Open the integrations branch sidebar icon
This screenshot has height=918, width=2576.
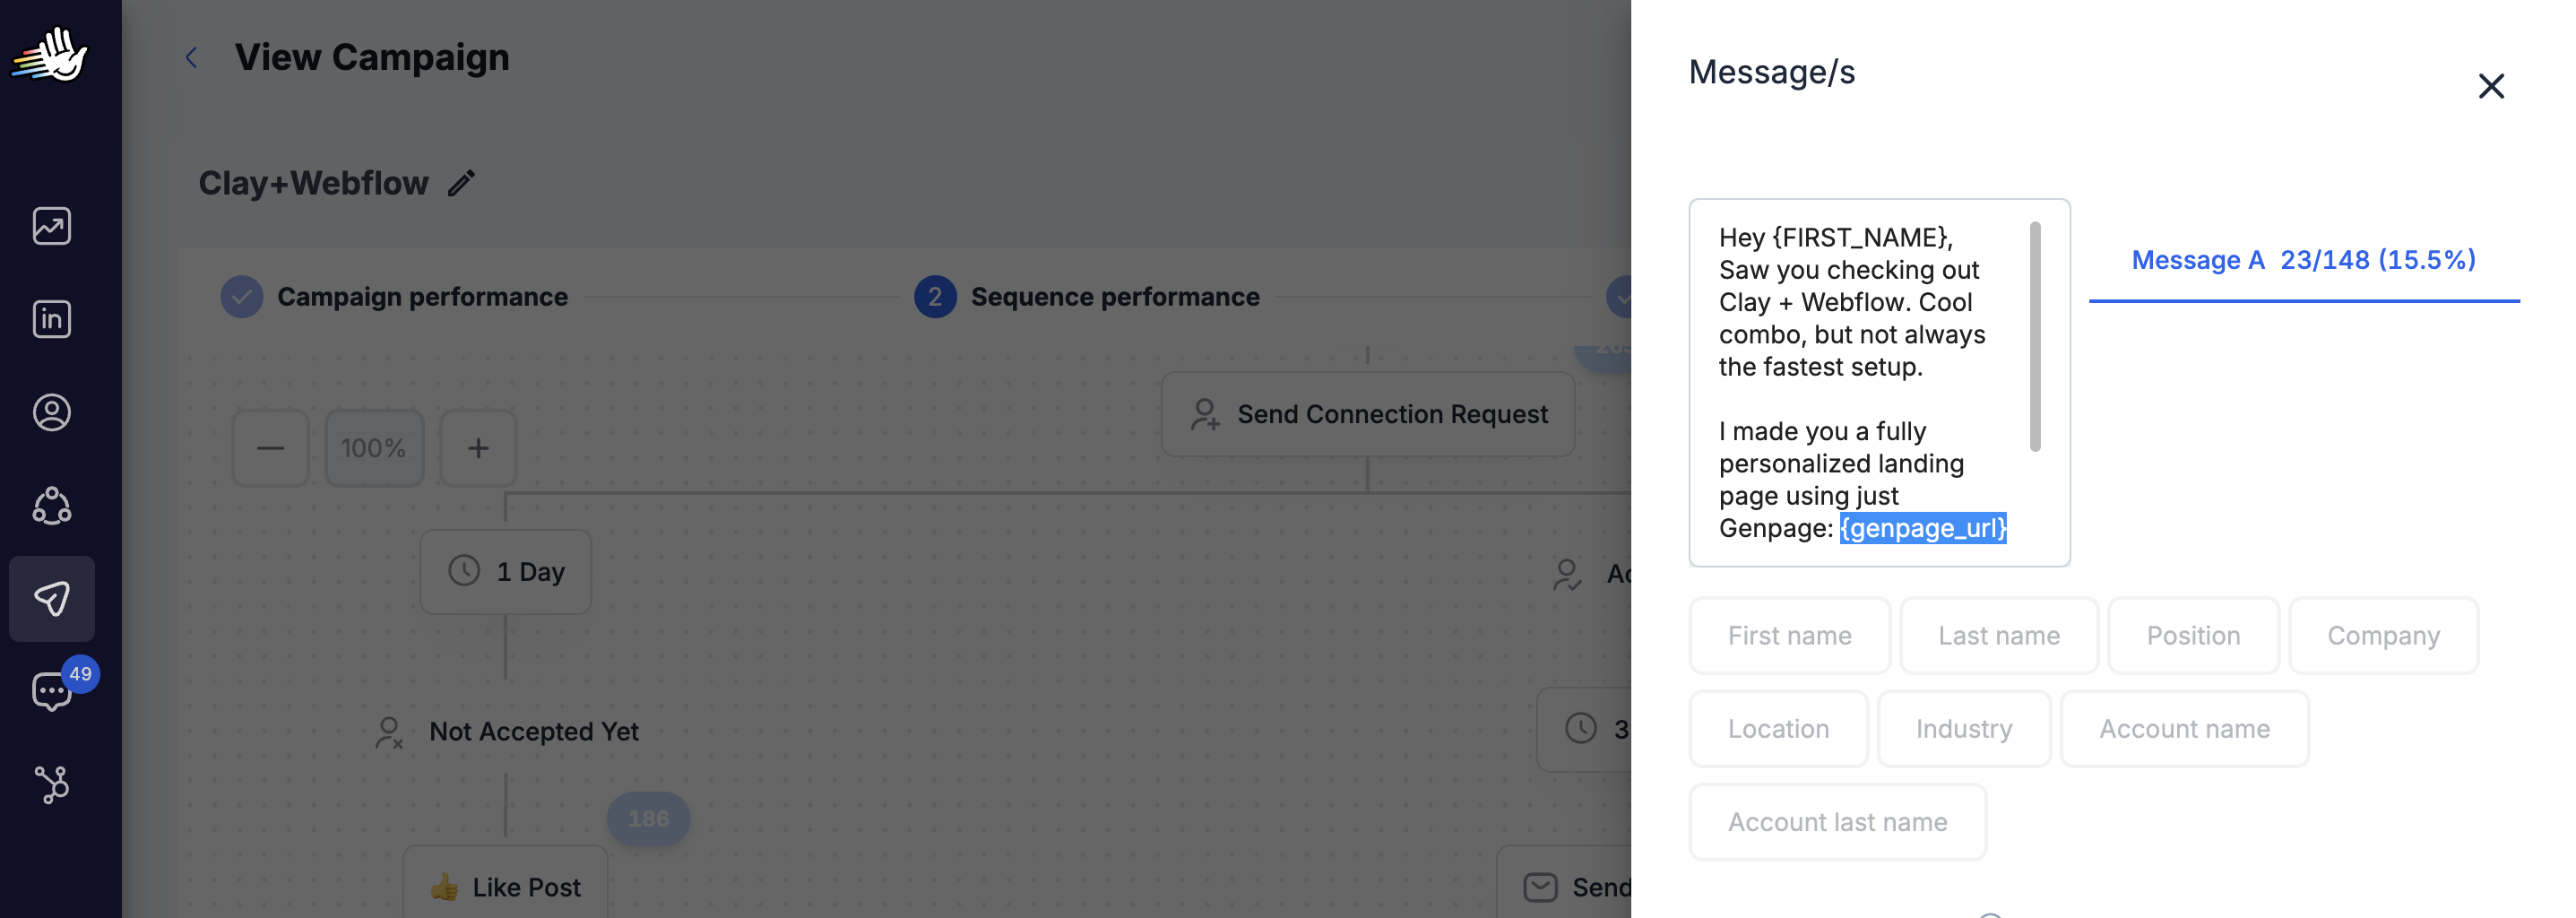tap(52, 784)
